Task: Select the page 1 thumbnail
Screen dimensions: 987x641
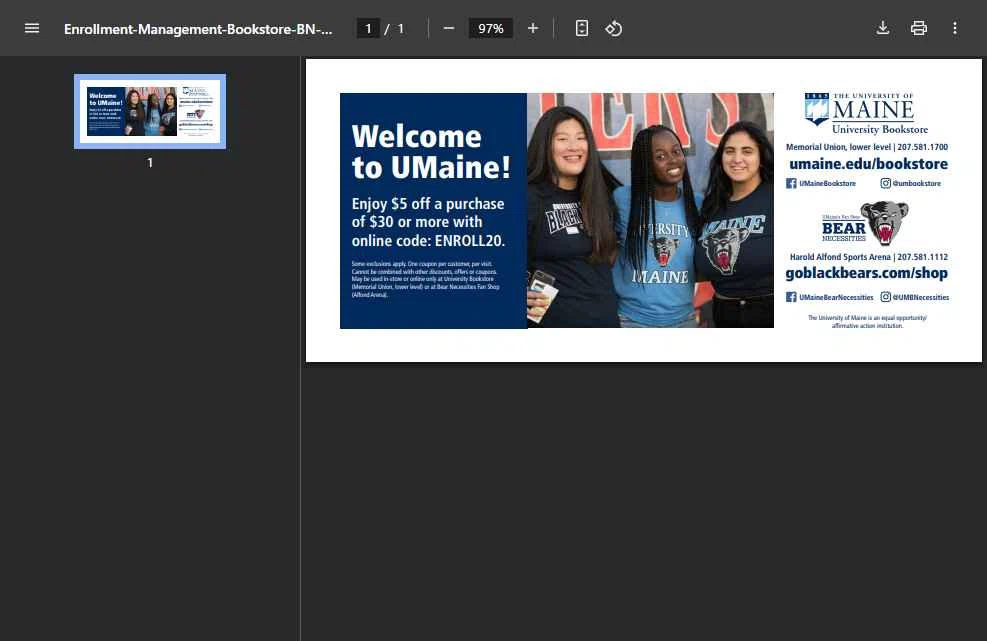Action: pos(150,111)
